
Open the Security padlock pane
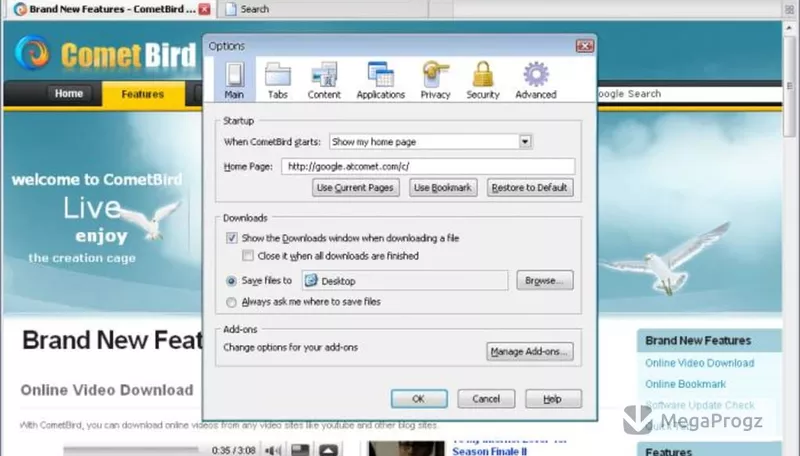click(483, 80)
